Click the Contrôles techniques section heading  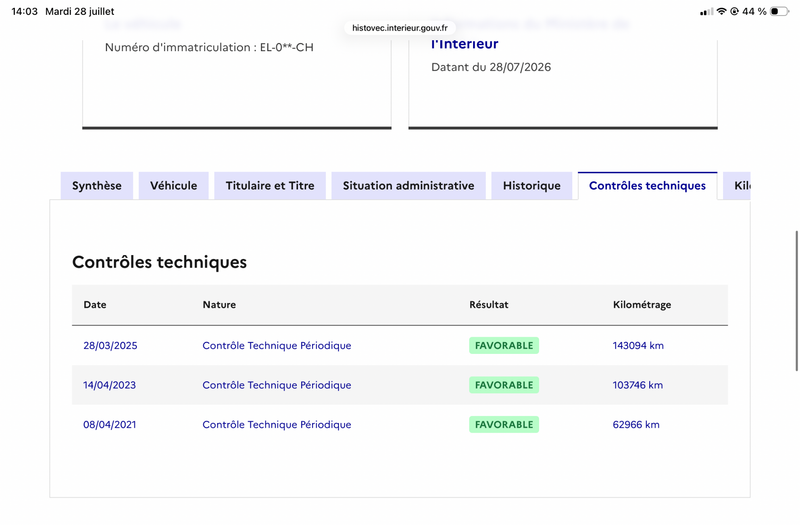pos(159,262)
